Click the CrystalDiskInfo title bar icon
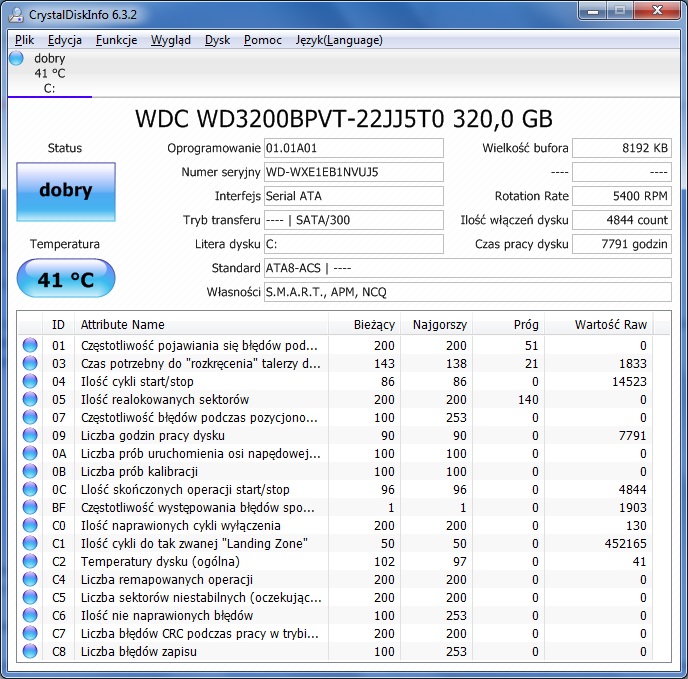 click(16, 14)
